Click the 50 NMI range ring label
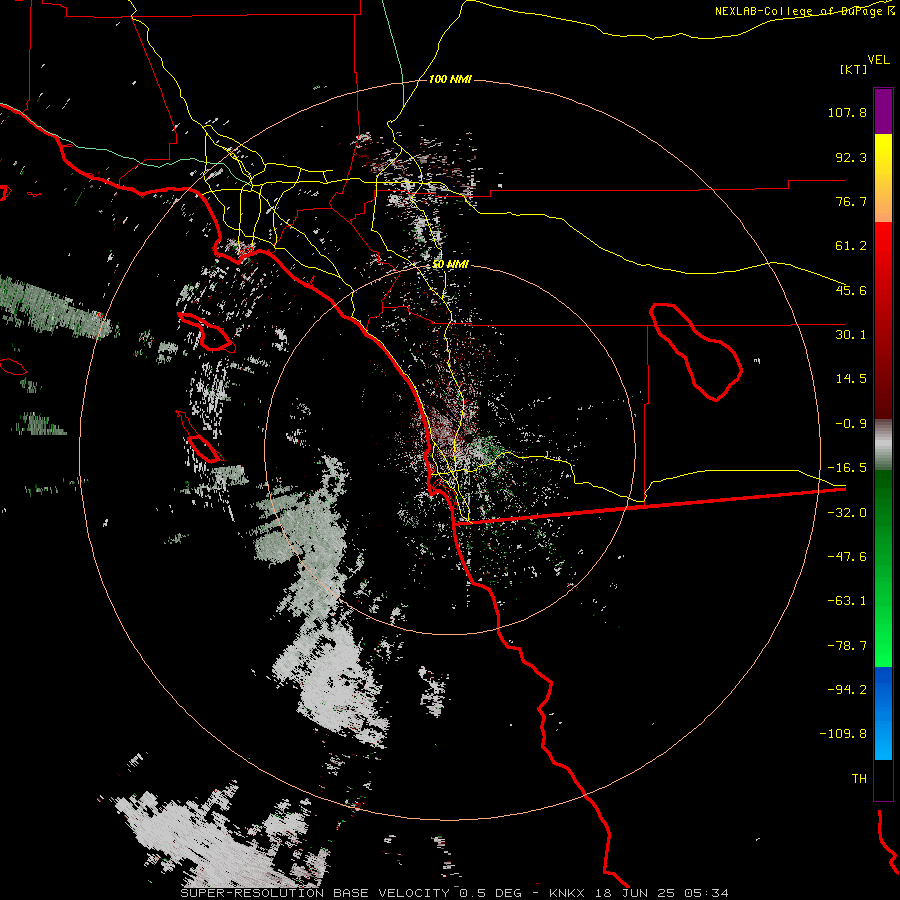Image resolution: width=900 pixels, height=900 pixels. coord(450,264)
